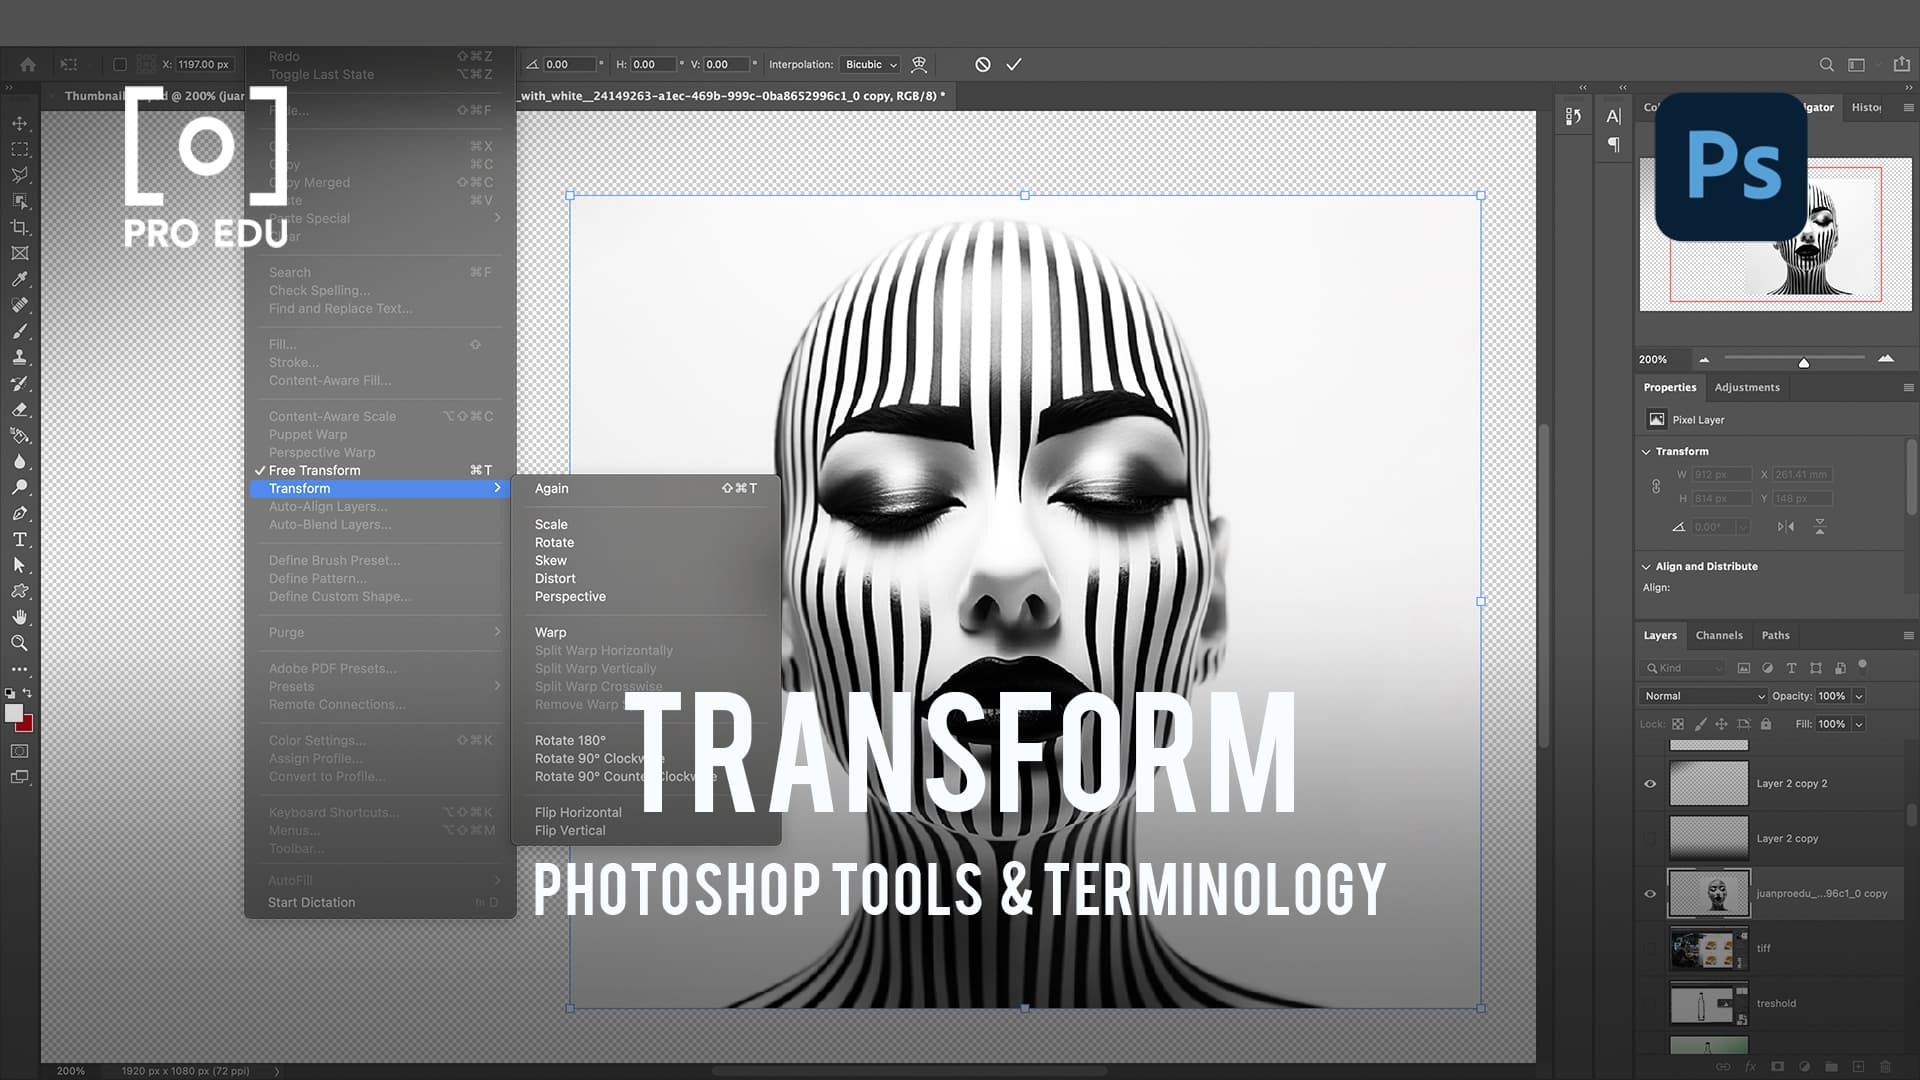Collapse the Align and Distribute section
Image resolution: width=1920 pixels, height=1080 pixels.
click(1646, 566)
